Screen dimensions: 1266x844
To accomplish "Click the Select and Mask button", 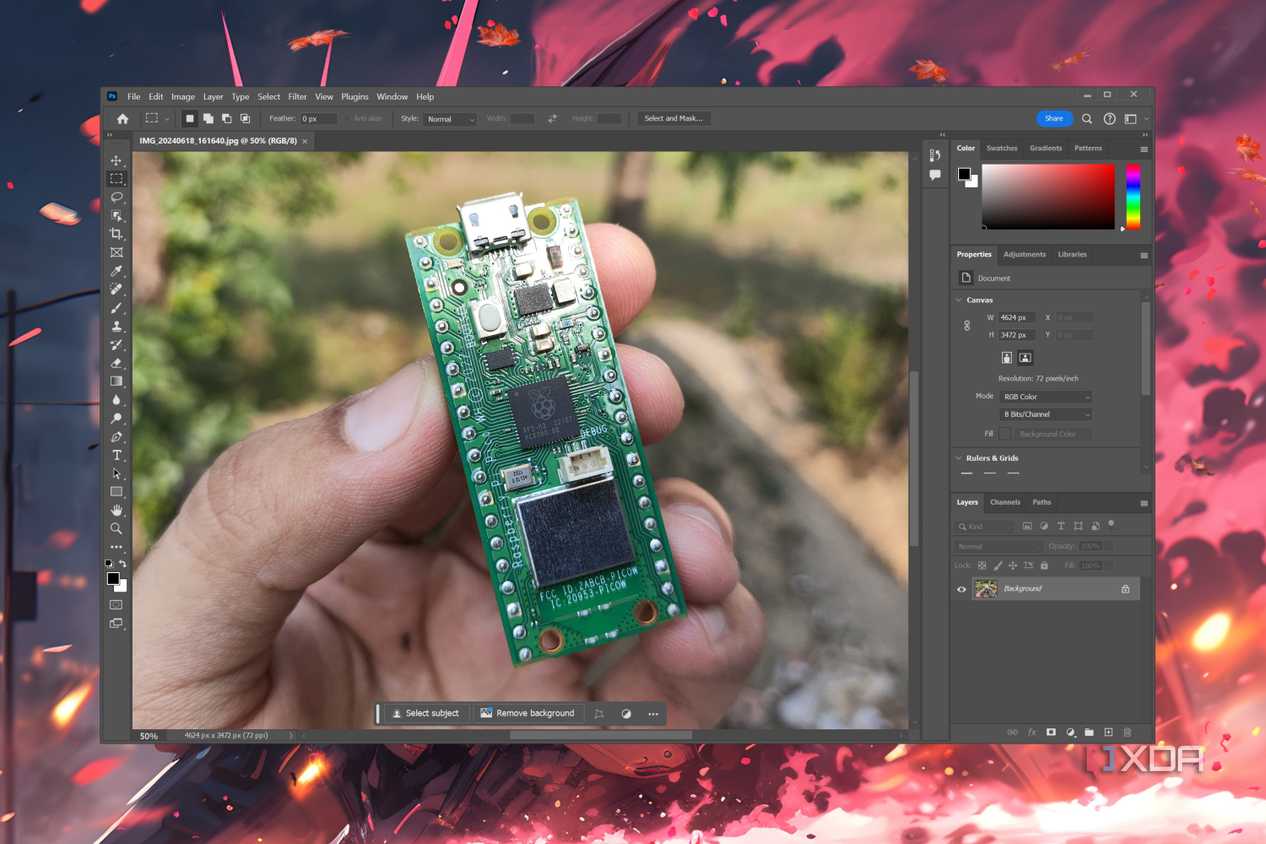I will 673,118.
